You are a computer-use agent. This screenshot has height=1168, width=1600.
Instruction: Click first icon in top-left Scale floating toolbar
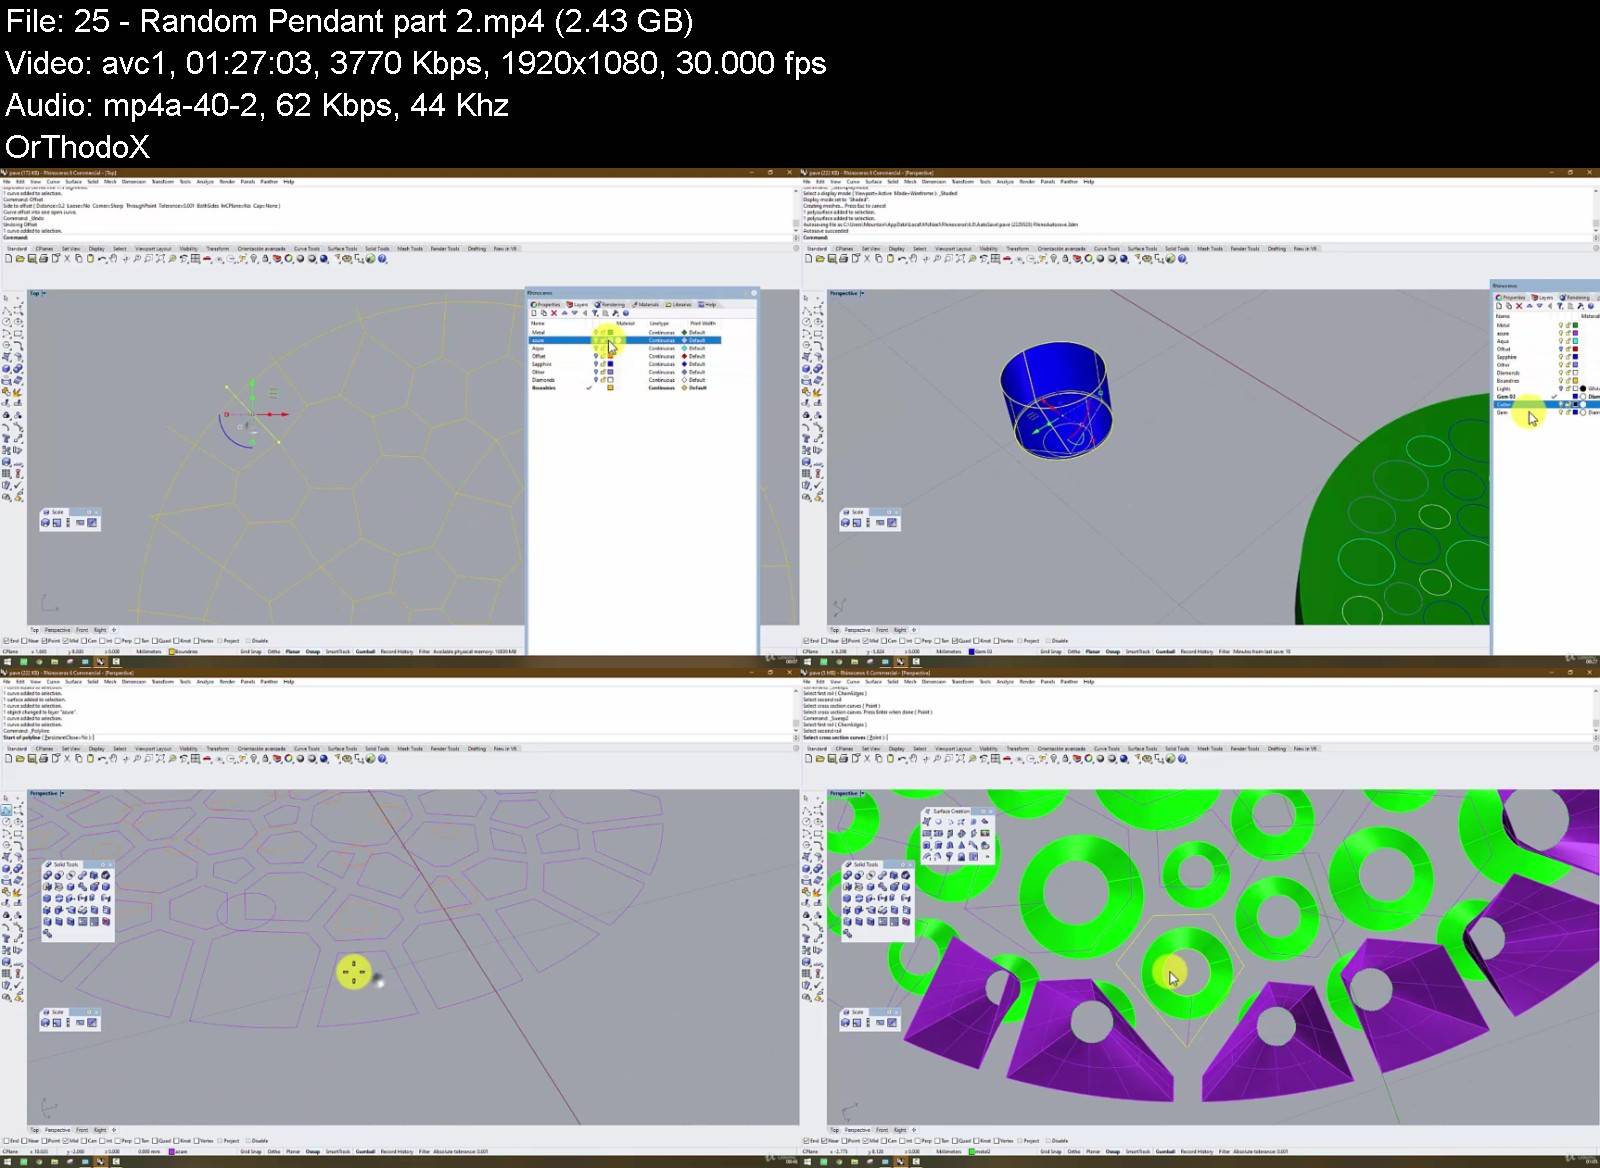(46, 522)
